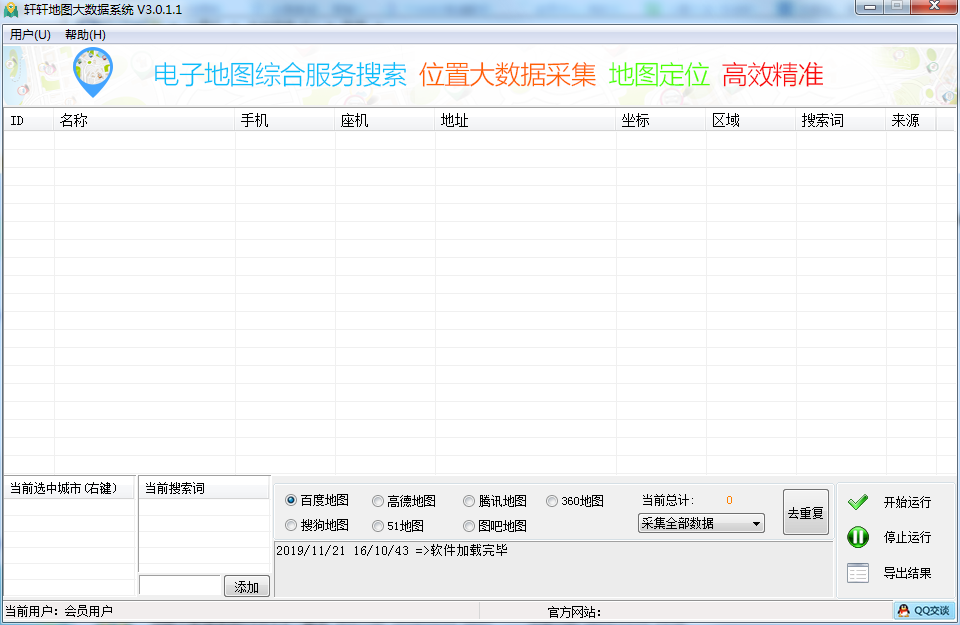Click the app icon in title bar
This screenshot has height=625, width=960.
click(11, 10)
